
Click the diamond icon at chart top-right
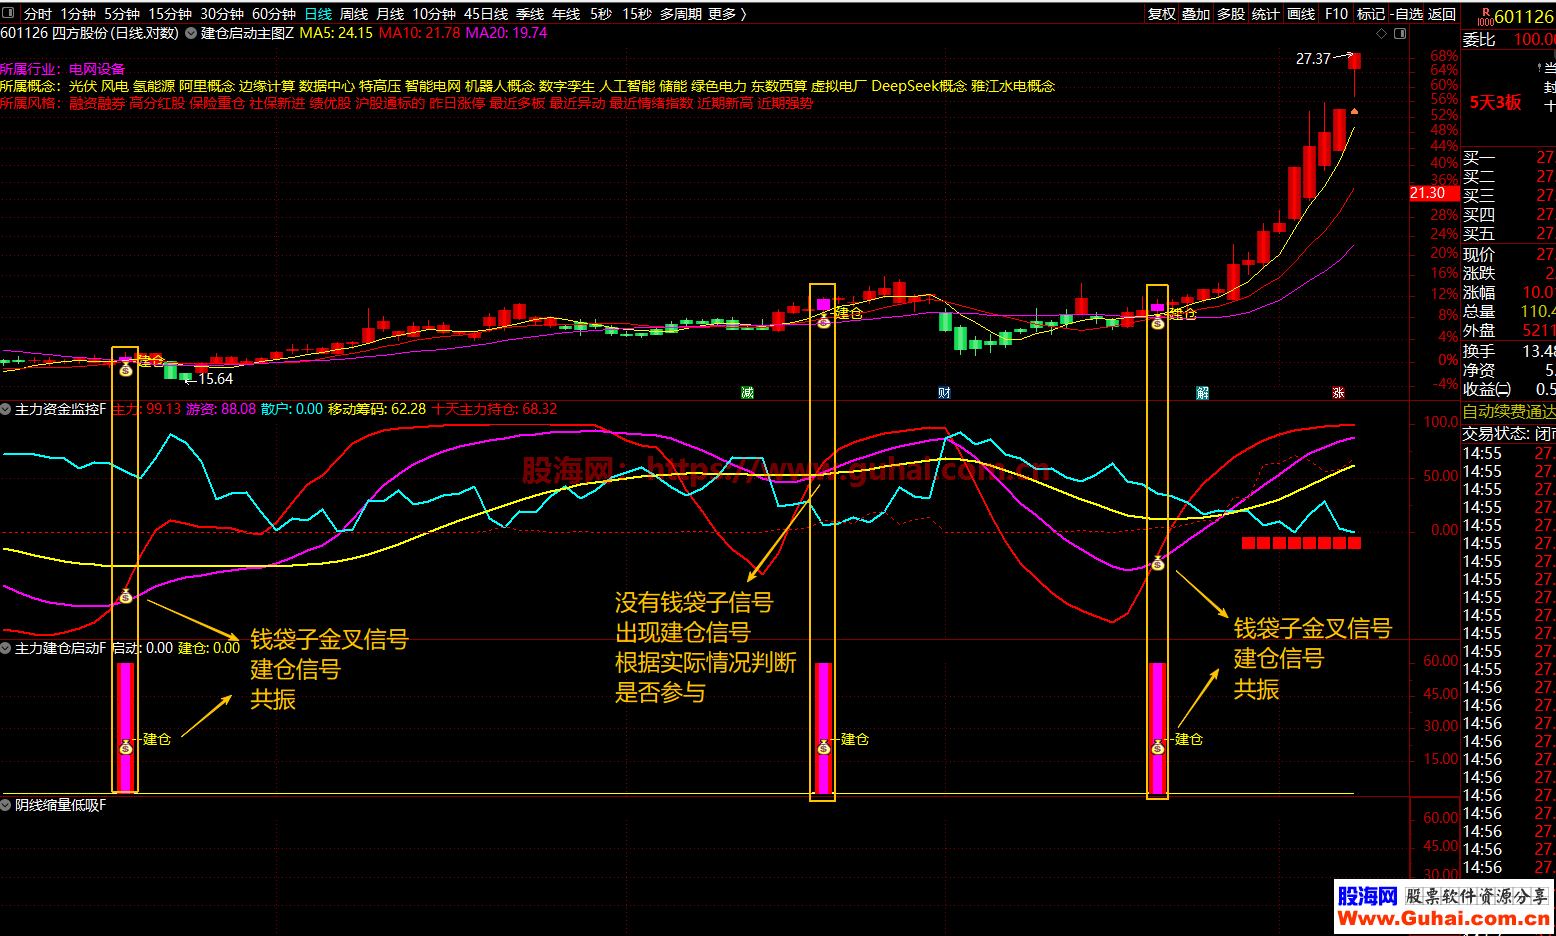[x=1382, y=34]
